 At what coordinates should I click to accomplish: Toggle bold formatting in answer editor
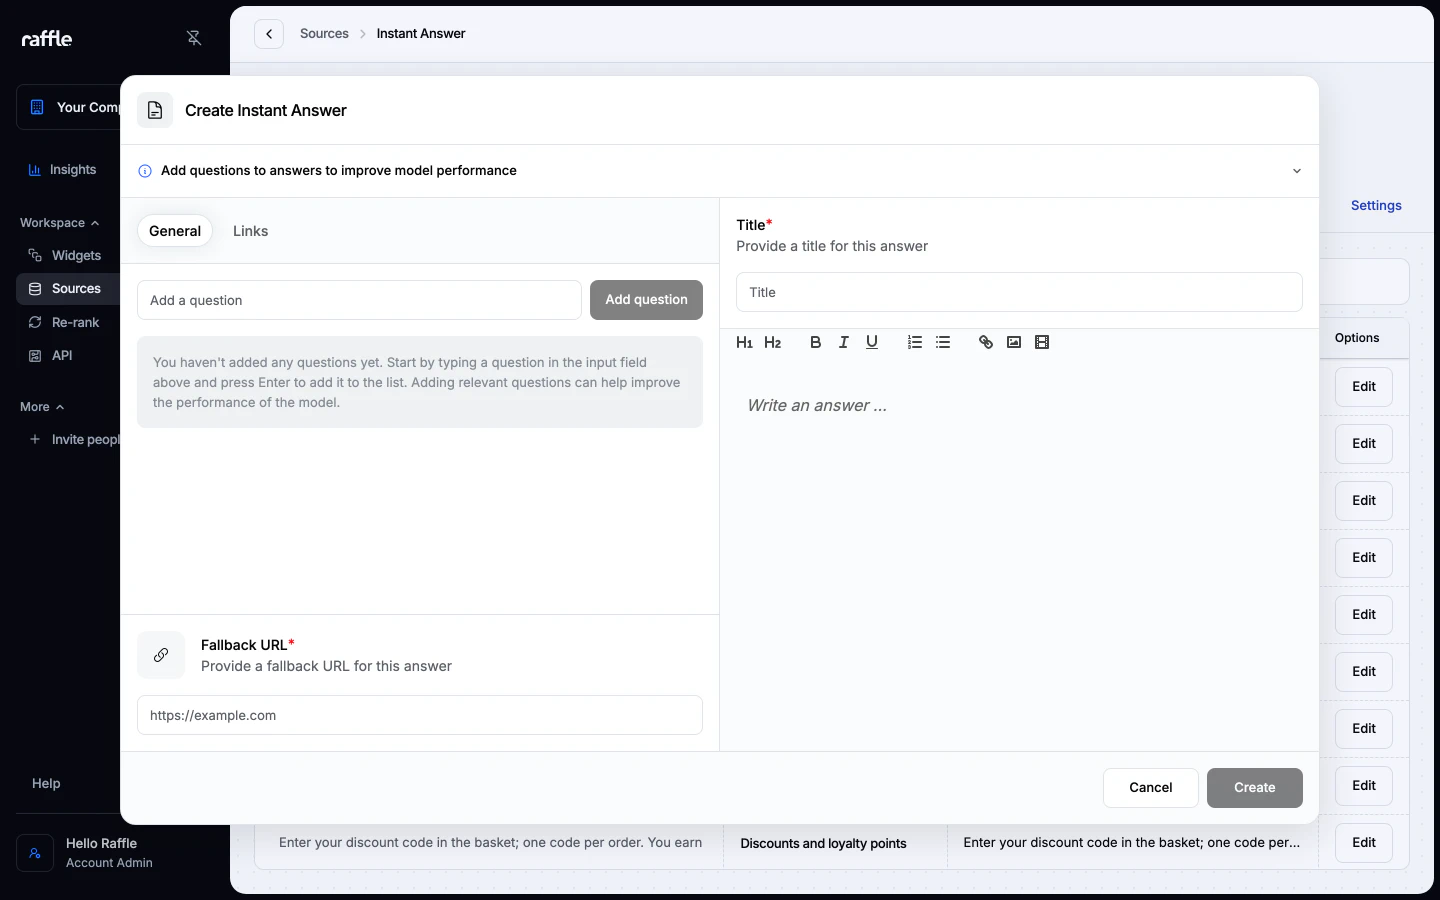(x=816, y=342)
